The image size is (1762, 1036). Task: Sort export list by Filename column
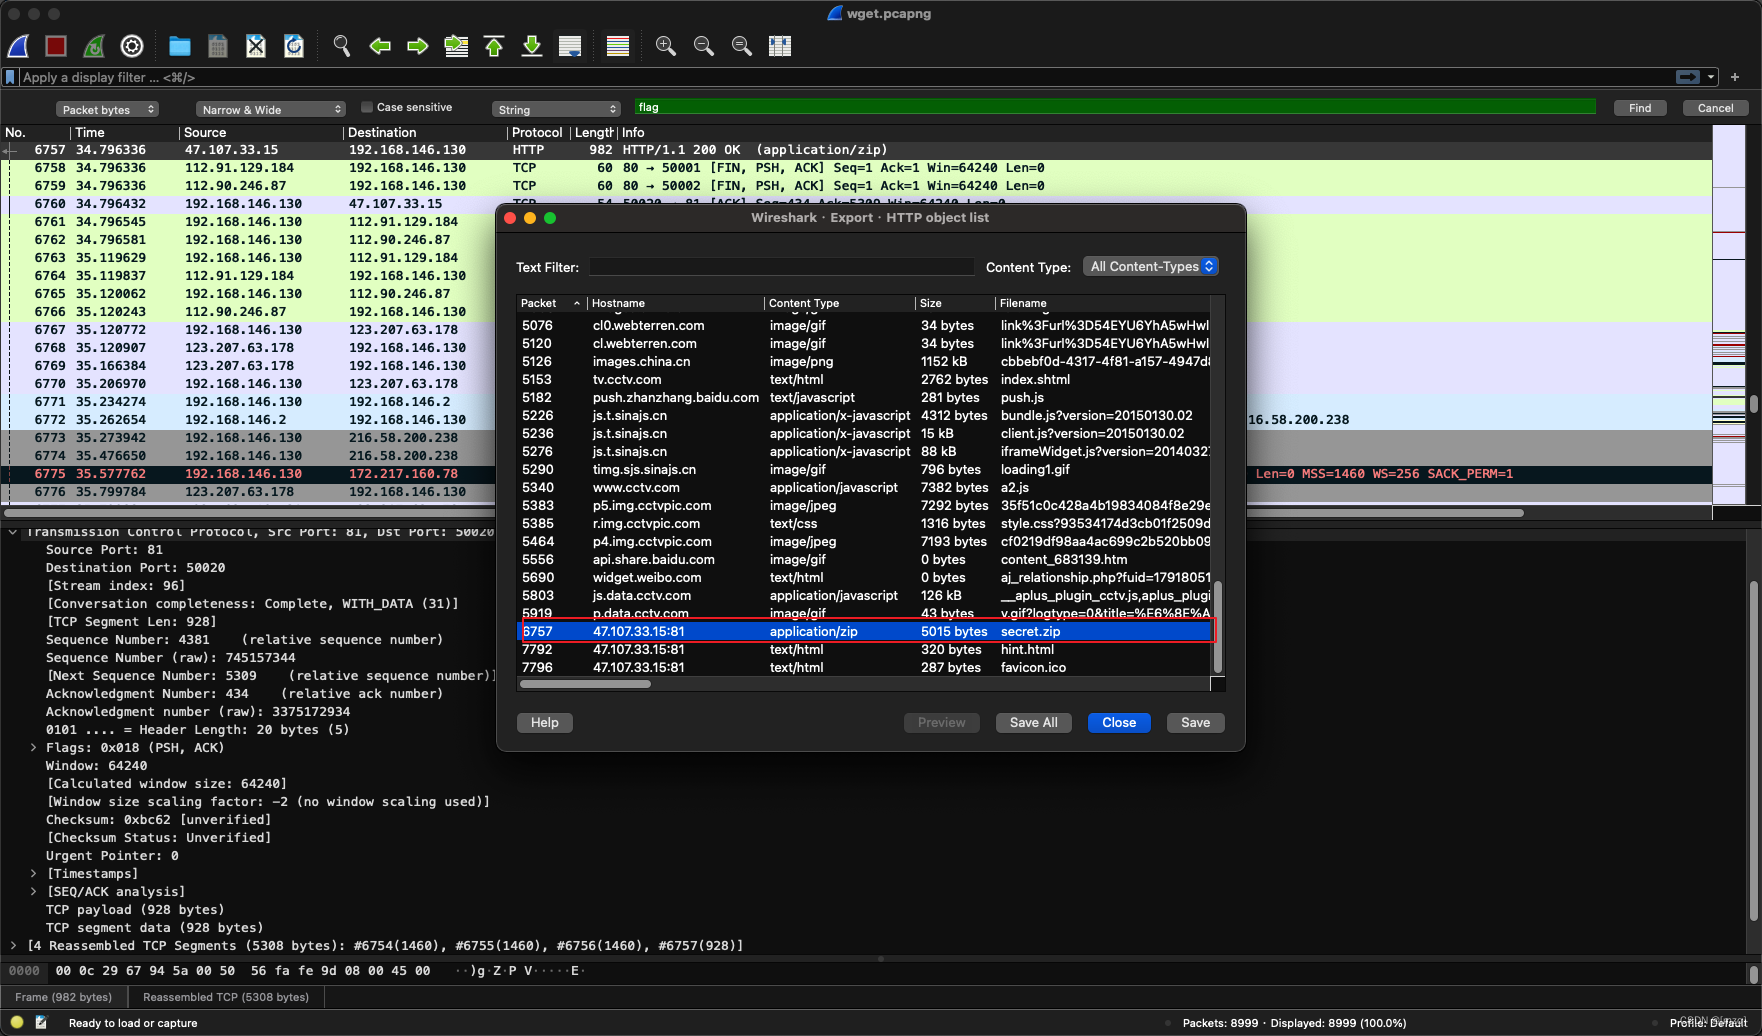click(1103, 303)
